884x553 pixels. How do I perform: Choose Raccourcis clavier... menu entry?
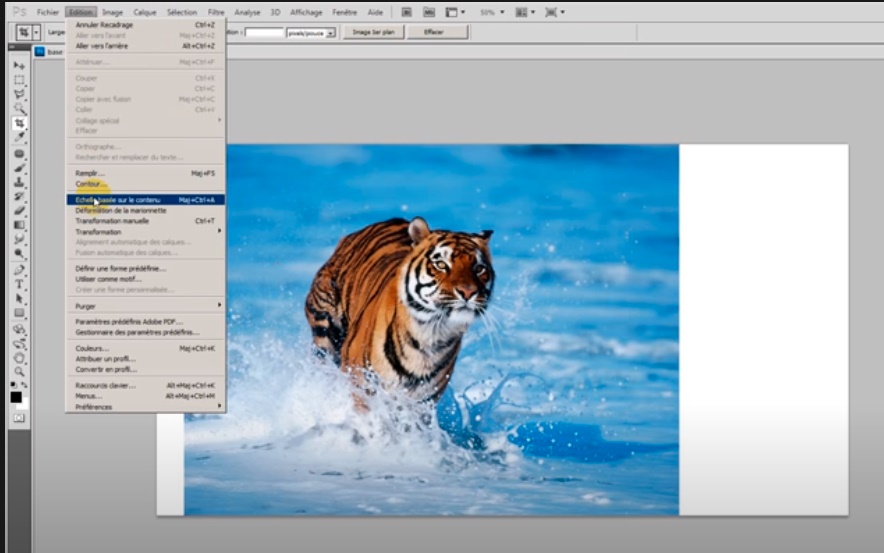tap(145, 386)
